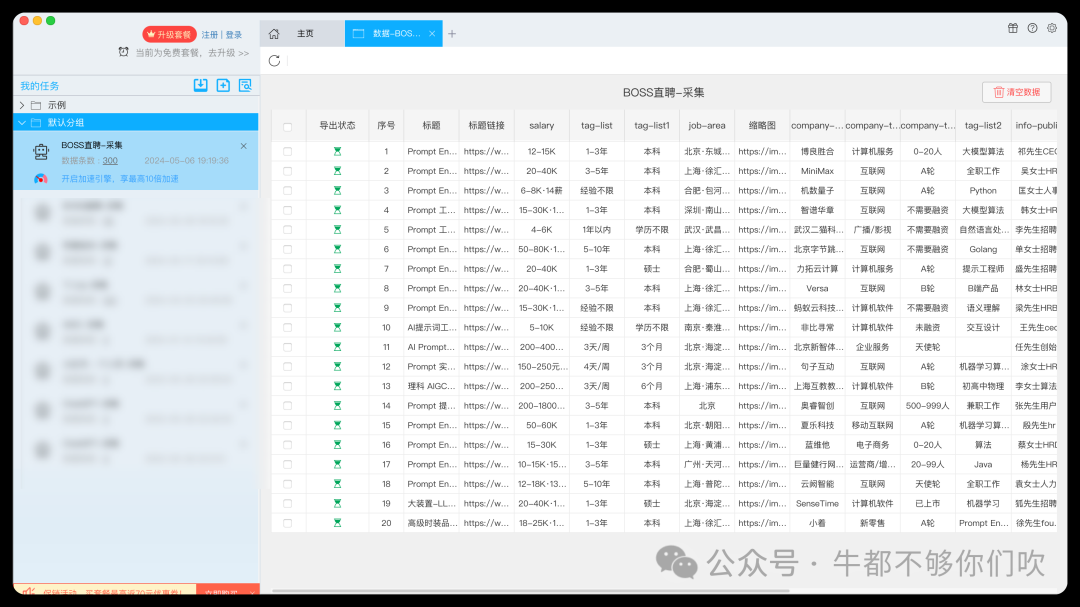Click the 标题链接 cell in row 2

point(486,171)
